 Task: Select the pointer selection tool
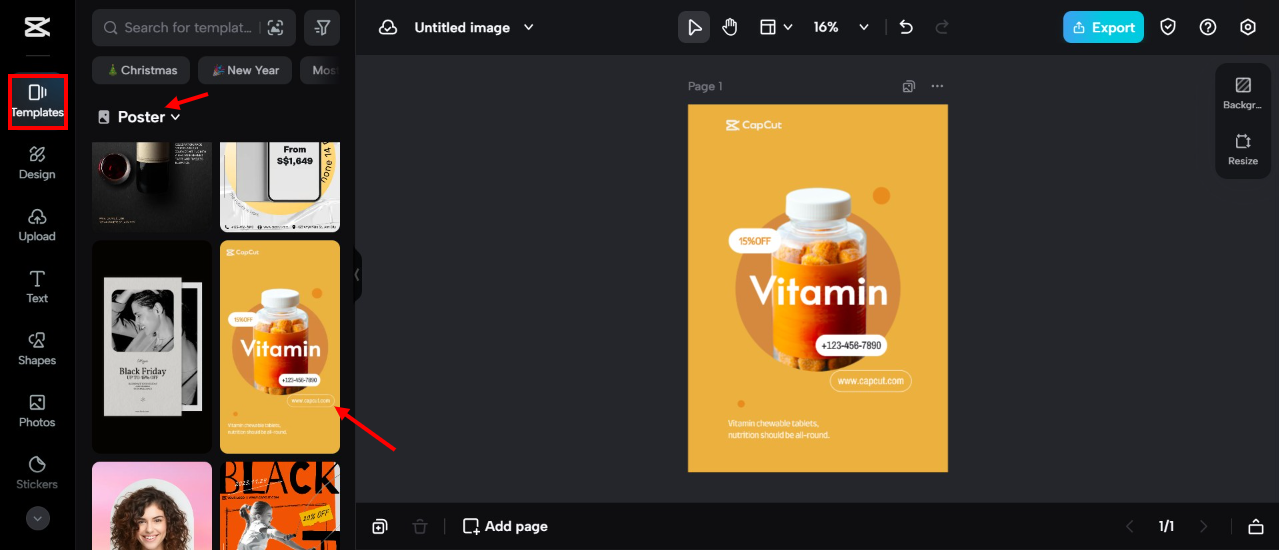click(x=694, y=27)
